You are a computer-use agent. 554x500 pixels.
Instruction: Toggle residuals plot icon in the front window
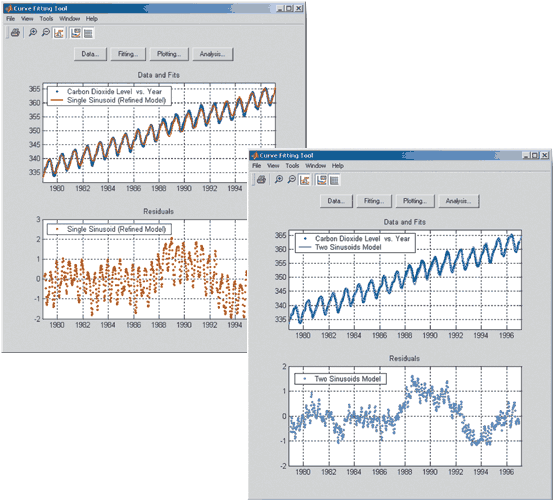coord(322,180)
